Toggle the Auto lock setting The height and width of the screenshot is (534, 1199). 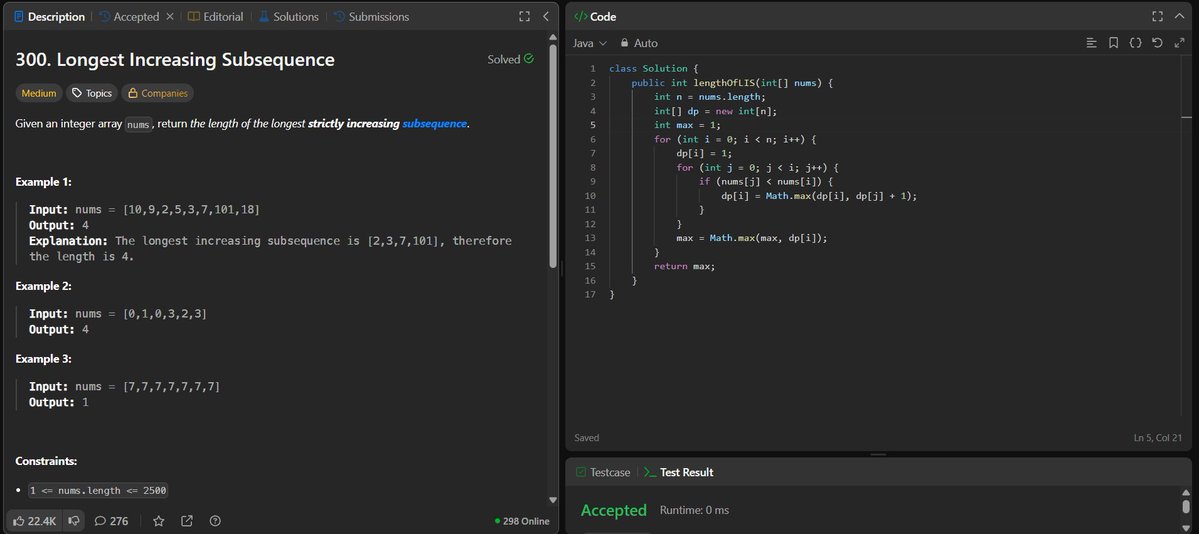639,44
